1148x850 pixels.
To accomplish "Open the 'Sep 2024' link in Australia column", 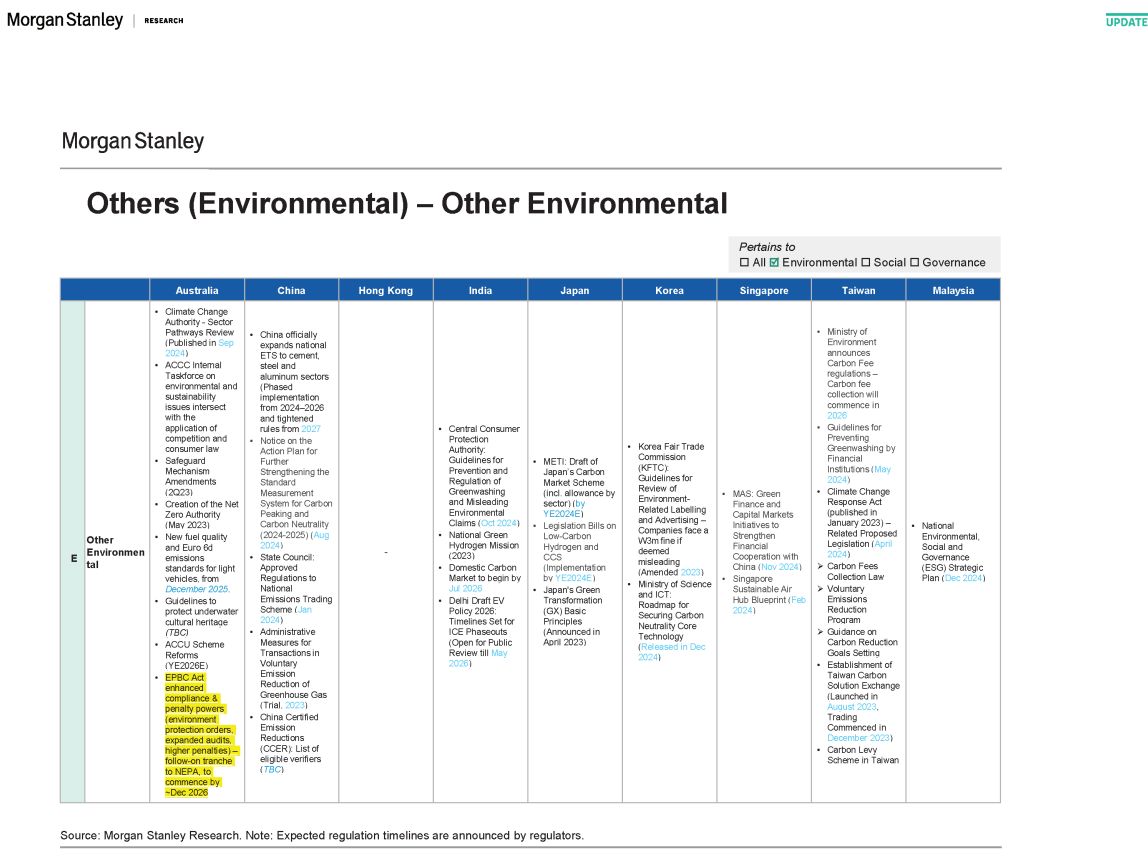I will coord(199,348).
